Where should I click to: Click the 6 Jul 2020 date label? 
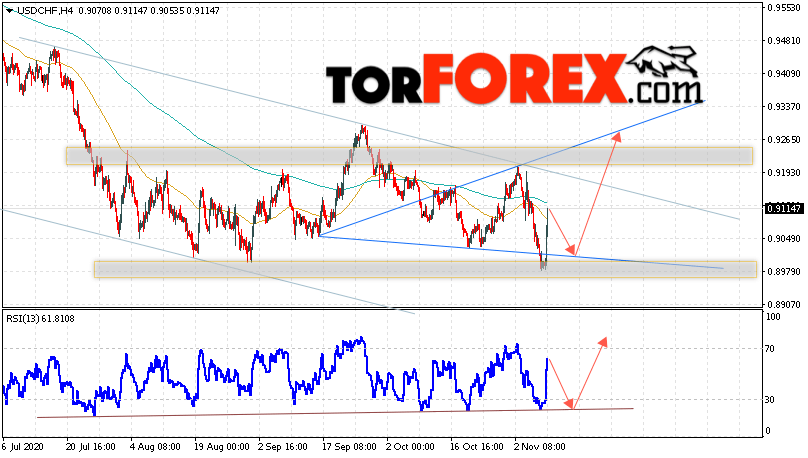click(23, 447)
